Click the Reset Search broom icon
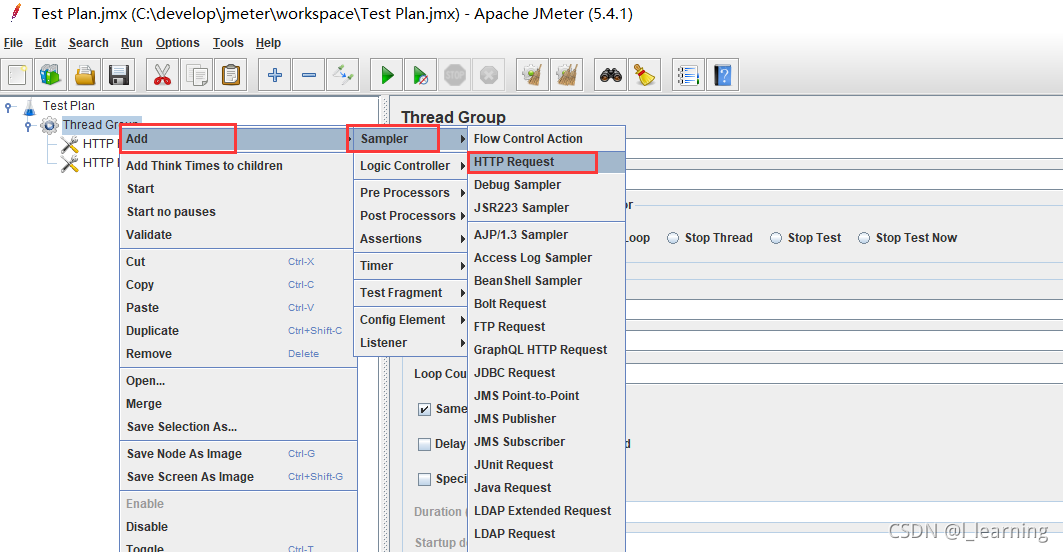Image resolution: width=1063 pixels, height=552 pixels. click(644, 75)
